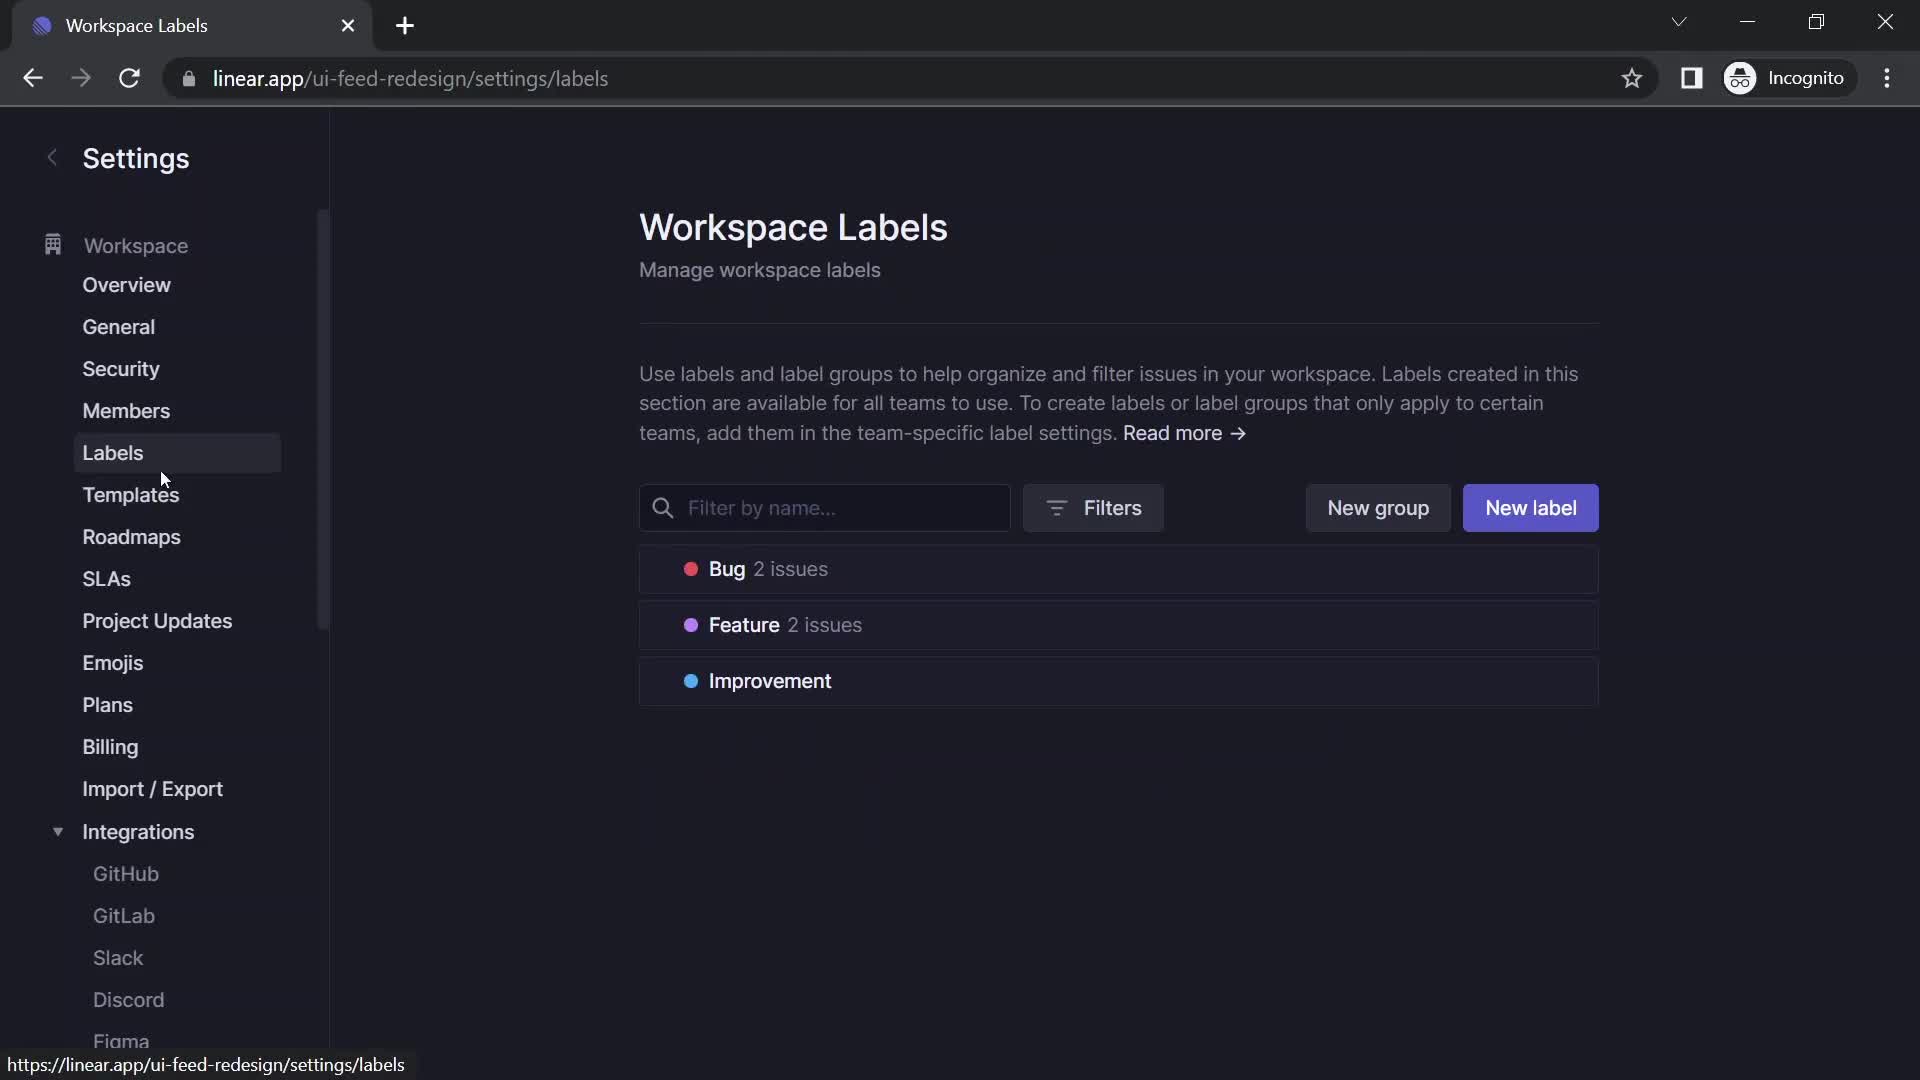
Task: Open Members settings
Action: pos(126,411)
